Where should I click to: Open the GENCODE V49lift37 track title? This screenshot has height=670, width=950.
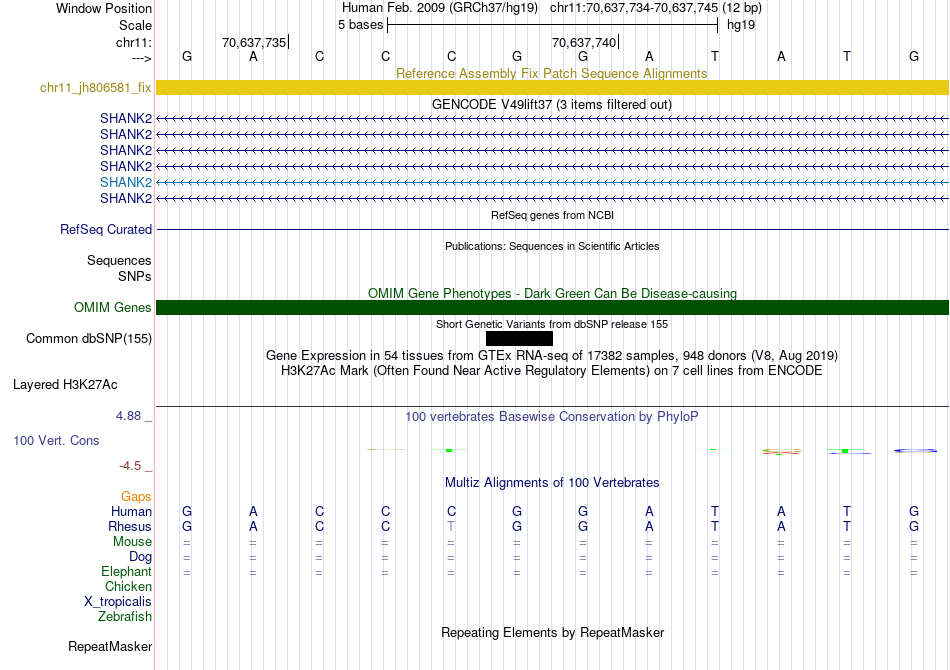point(551,104)
